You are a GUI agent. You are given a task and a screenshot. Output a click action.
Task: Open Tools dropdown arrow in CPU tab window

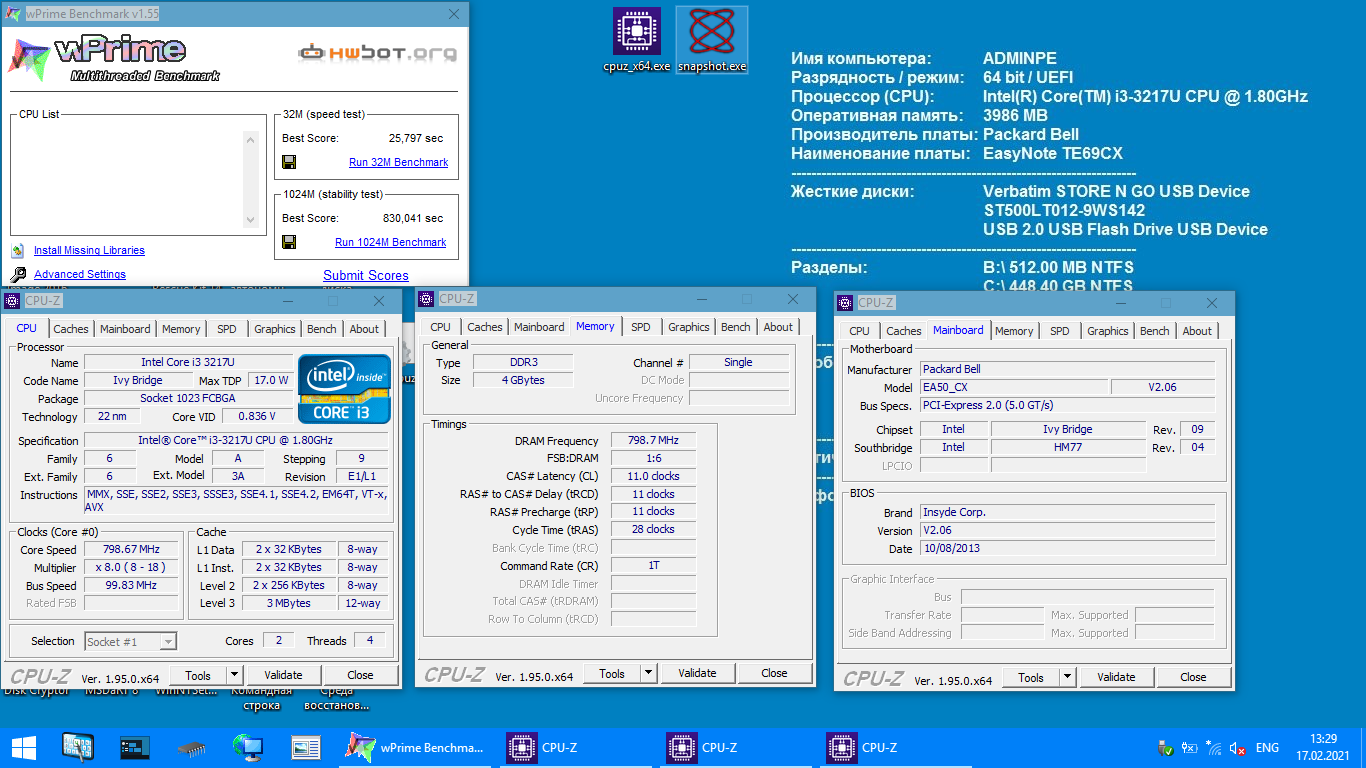(x=234, y=675)
